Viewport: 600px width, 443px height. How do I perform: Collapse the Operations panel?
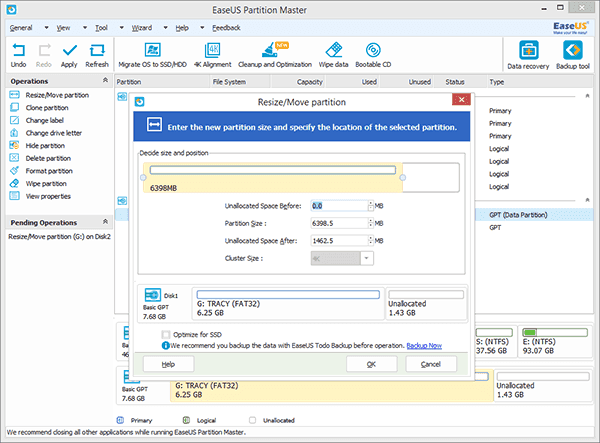[105, 80]
